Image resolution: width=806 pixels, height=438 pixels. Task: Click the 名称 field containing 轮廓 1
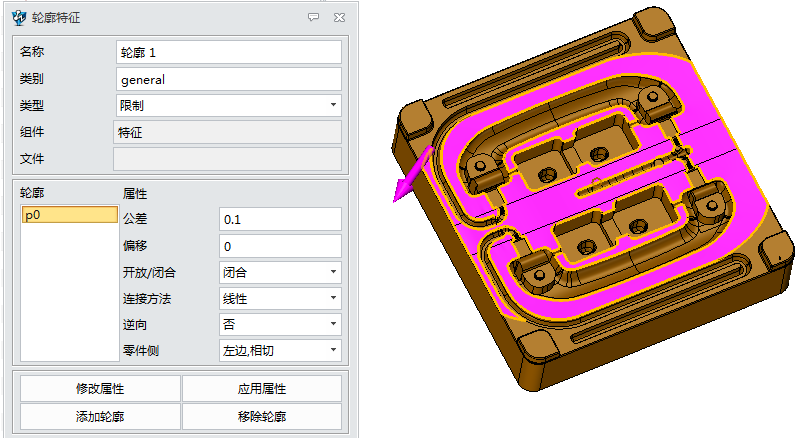point(229,52)
